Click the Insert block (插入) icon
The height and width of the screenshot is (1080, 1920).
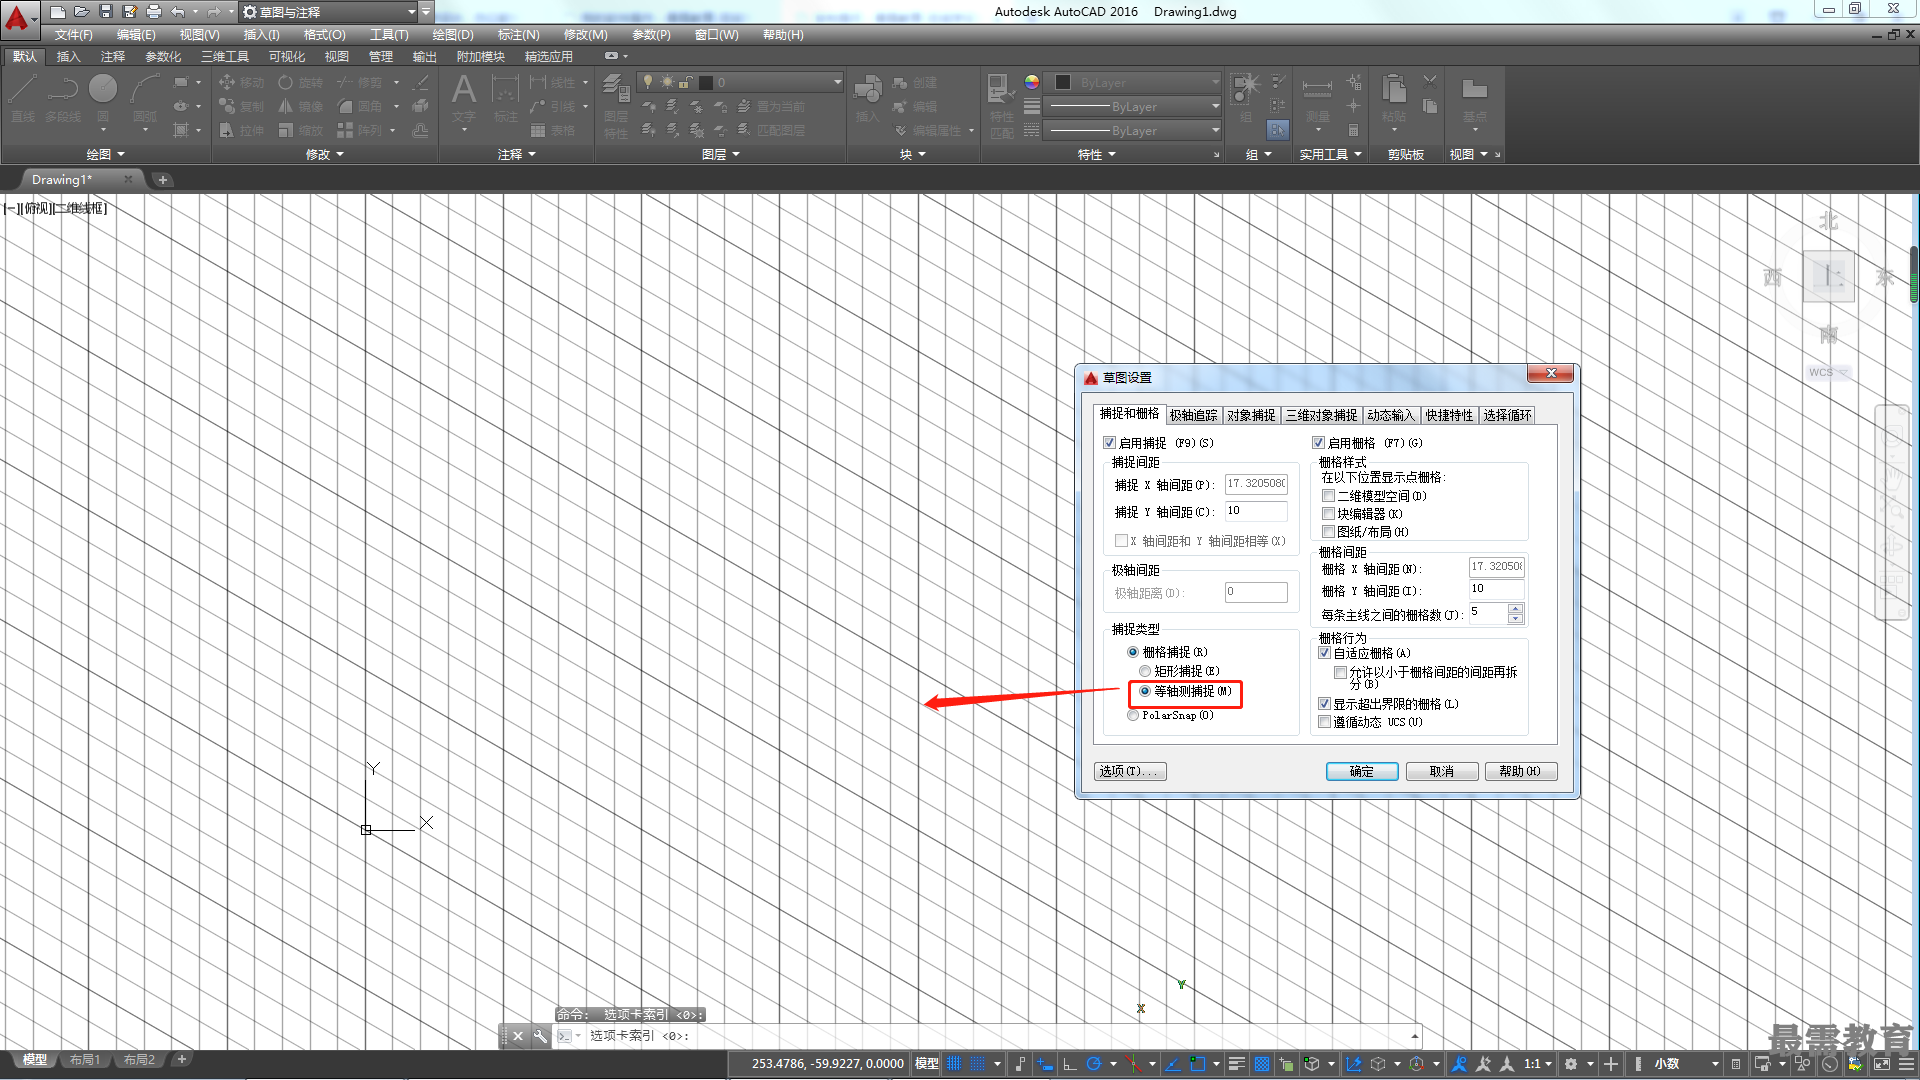point(867,98)
